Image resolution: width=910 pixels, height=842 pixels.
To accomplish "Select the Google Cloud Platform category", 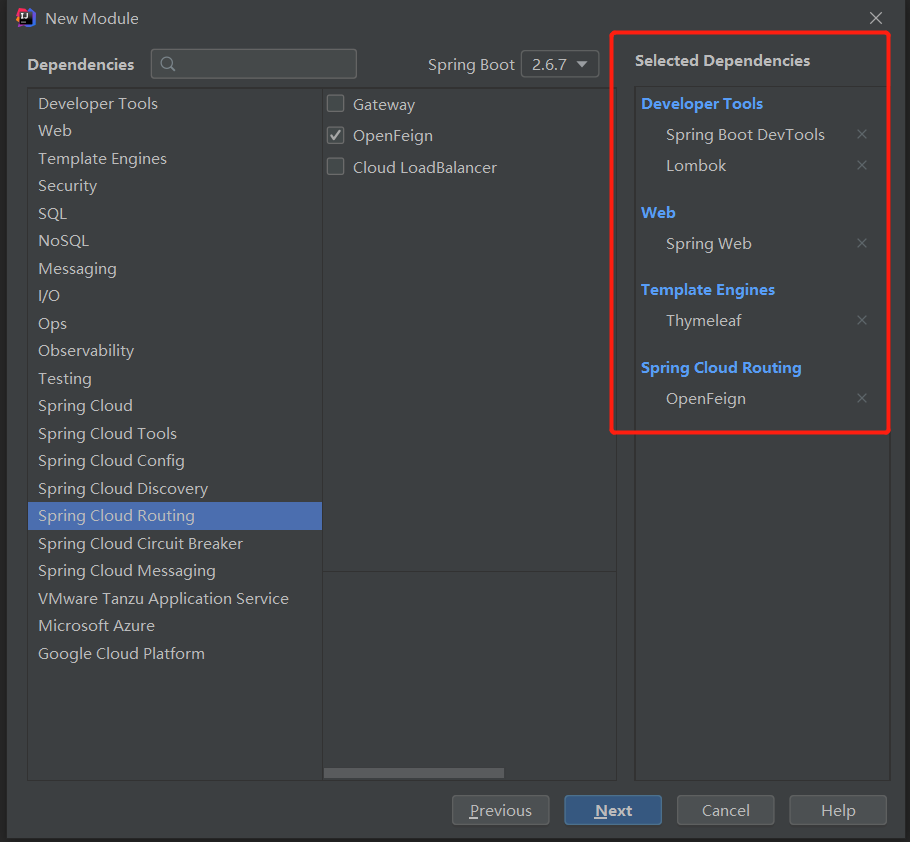I will pos(175,653).
